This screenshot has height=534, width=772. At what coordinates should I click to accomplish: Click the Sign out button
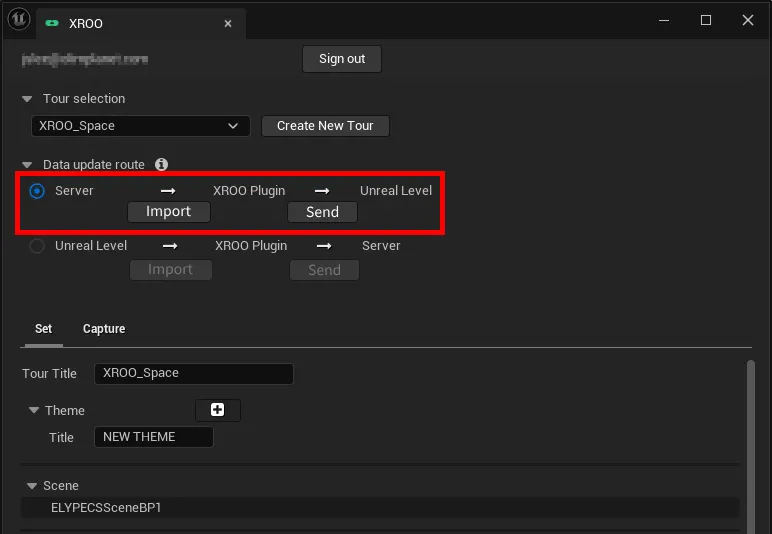click(x=342, y=59)
